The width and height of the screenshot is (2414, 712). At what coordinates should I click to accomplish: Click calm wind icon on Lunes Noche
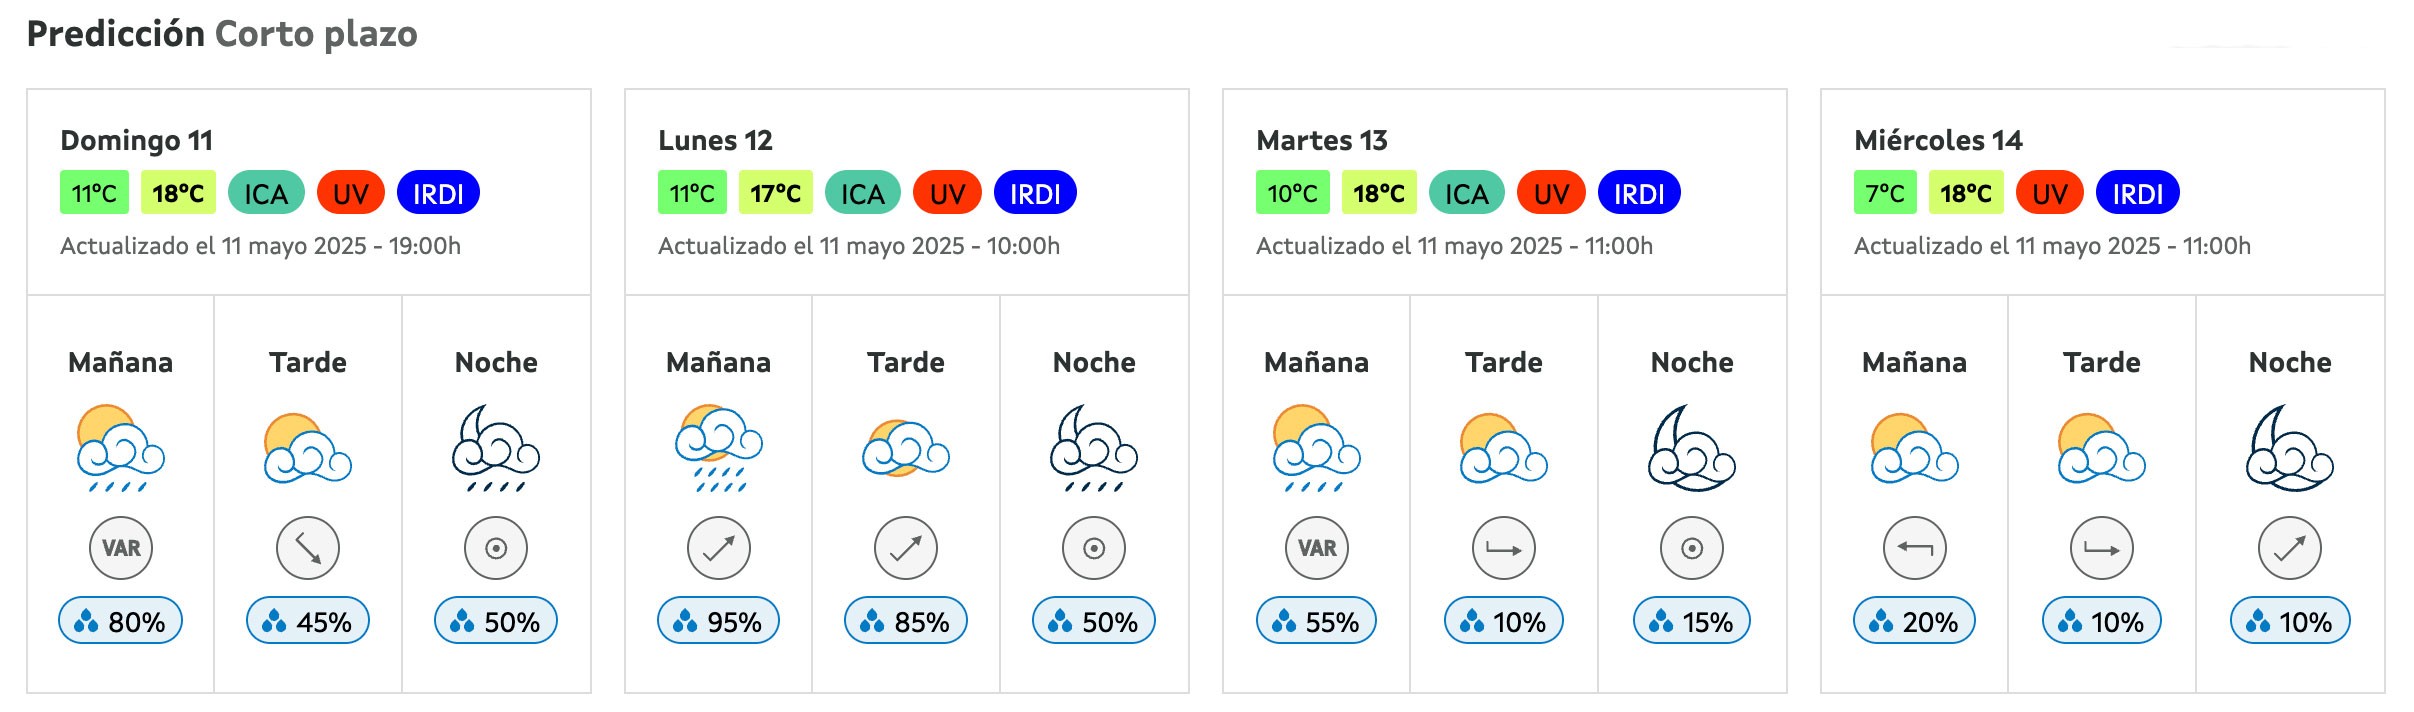pos(1094,548)
